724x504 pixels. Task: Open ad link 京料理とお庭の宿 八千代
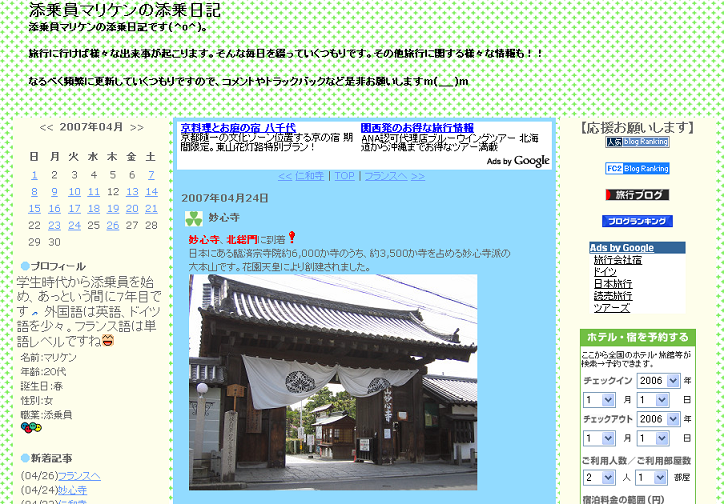pyautogui.click(x=238, y=128)
